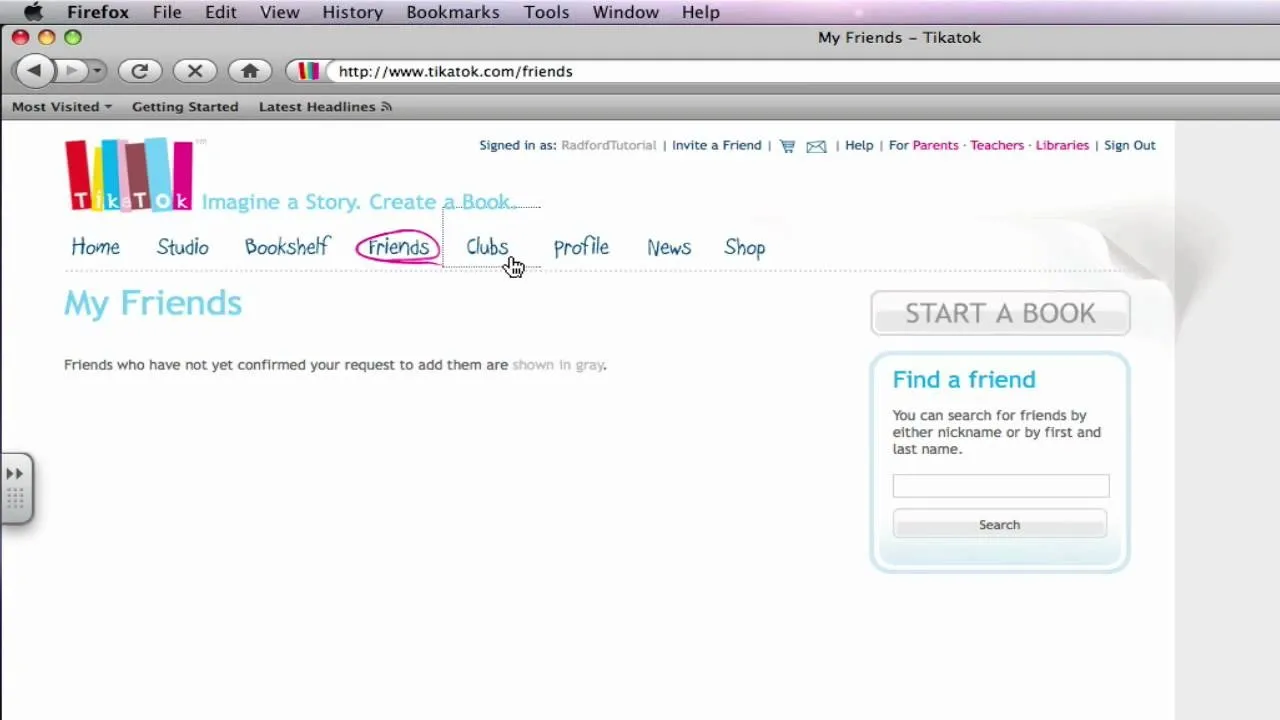This screenshot has height=720, width=1280.
Task: Click Invite a Friend link
Action: pyautogui.click(x=716, y=145)
